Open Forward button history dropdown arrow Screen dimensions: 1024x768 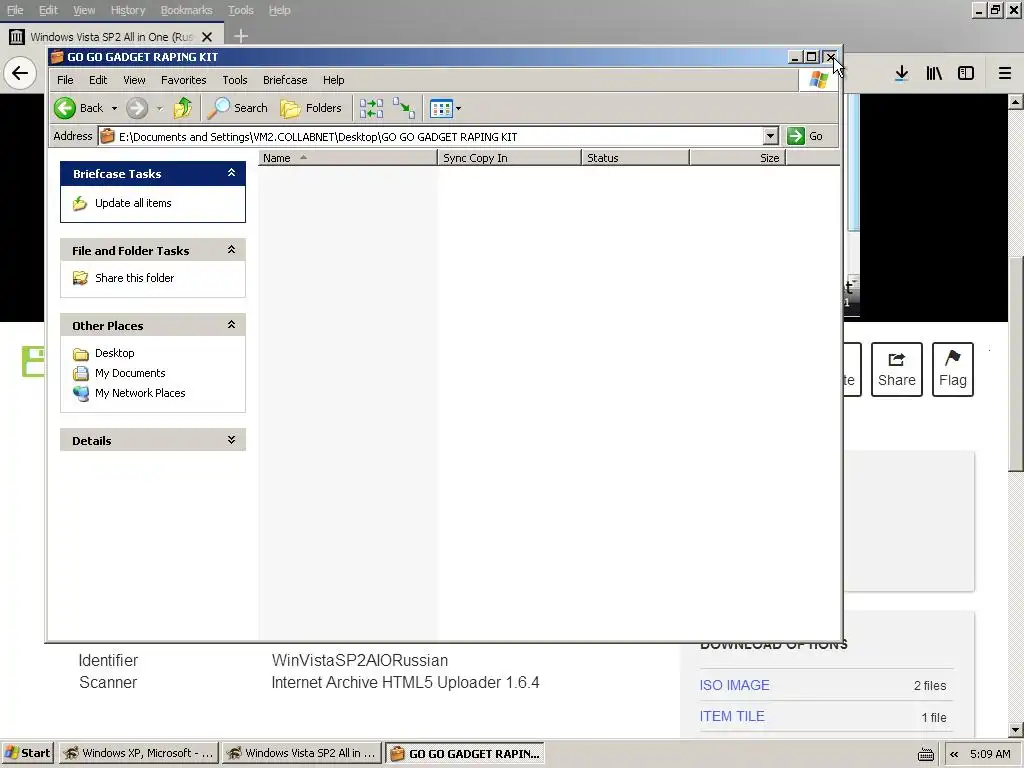(159, 108)
